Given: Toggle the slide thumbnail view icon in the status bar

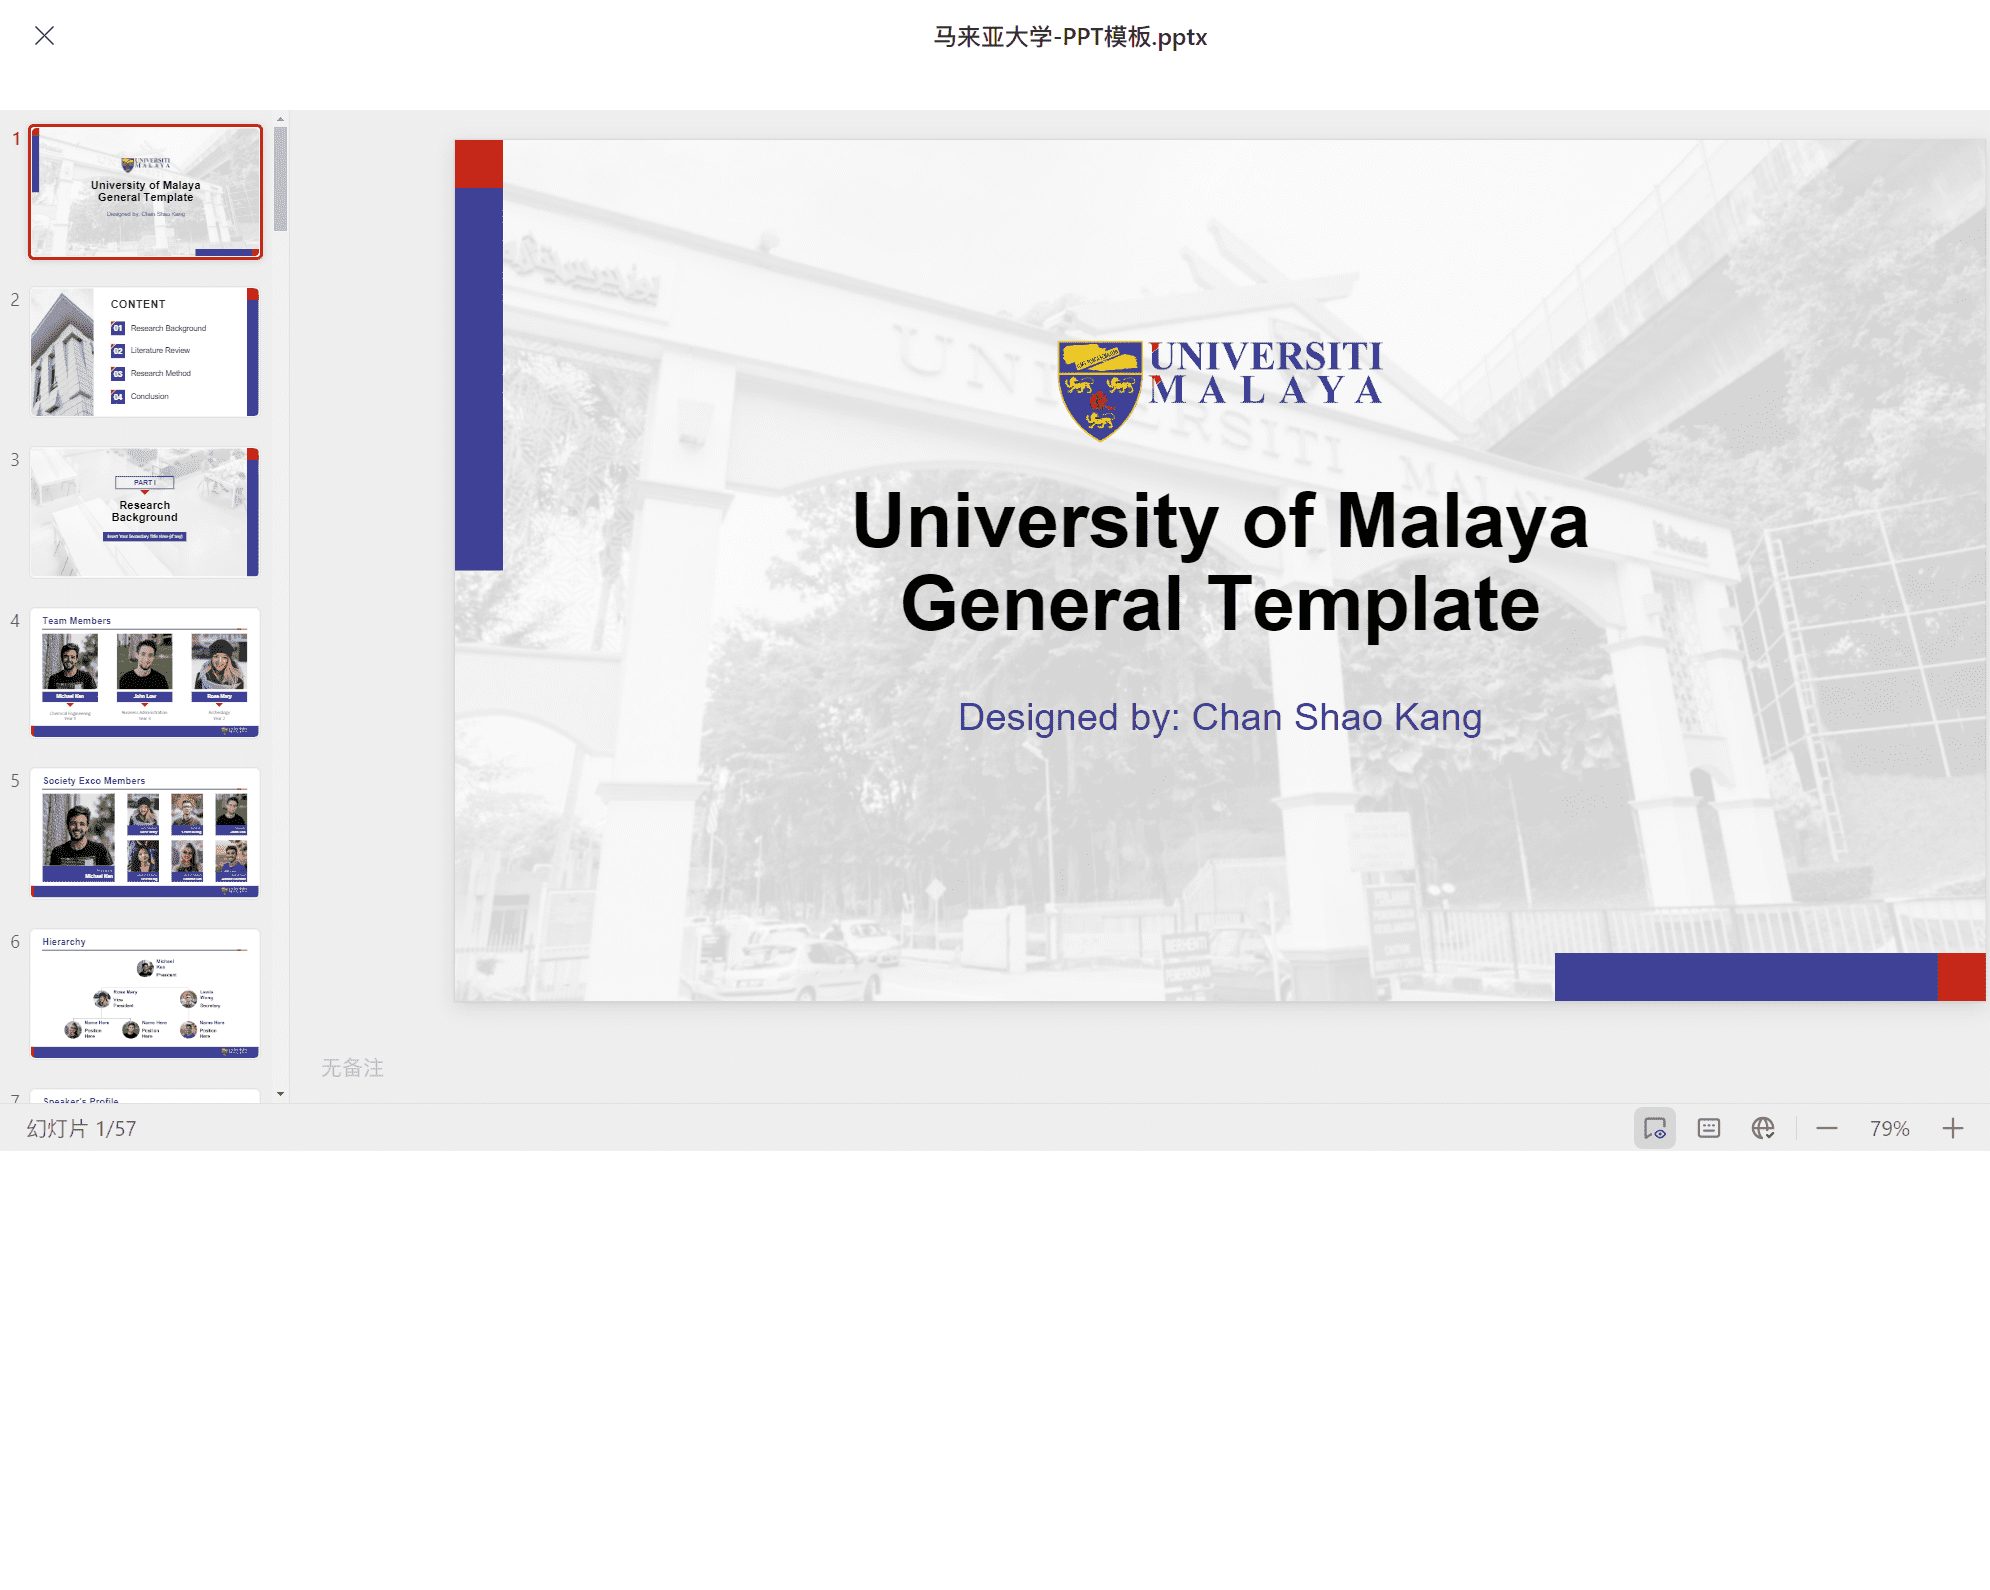Looking at the screenshot, I should 1655,1128.
